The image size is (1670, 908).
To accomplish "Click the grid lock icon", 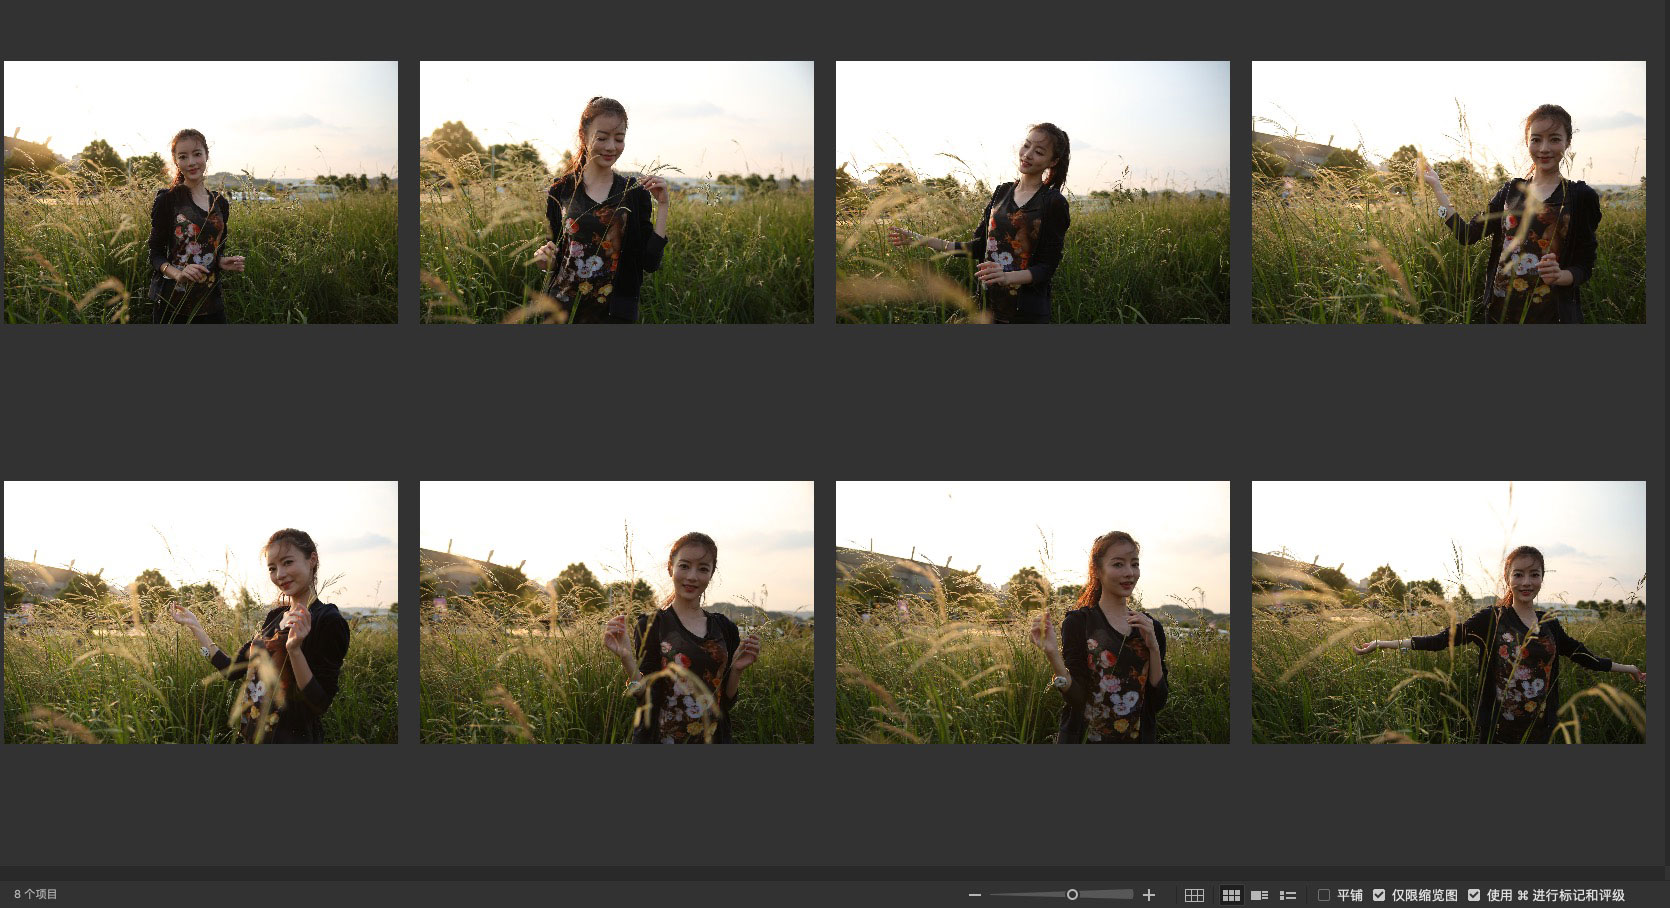I will click(1194, 895).
